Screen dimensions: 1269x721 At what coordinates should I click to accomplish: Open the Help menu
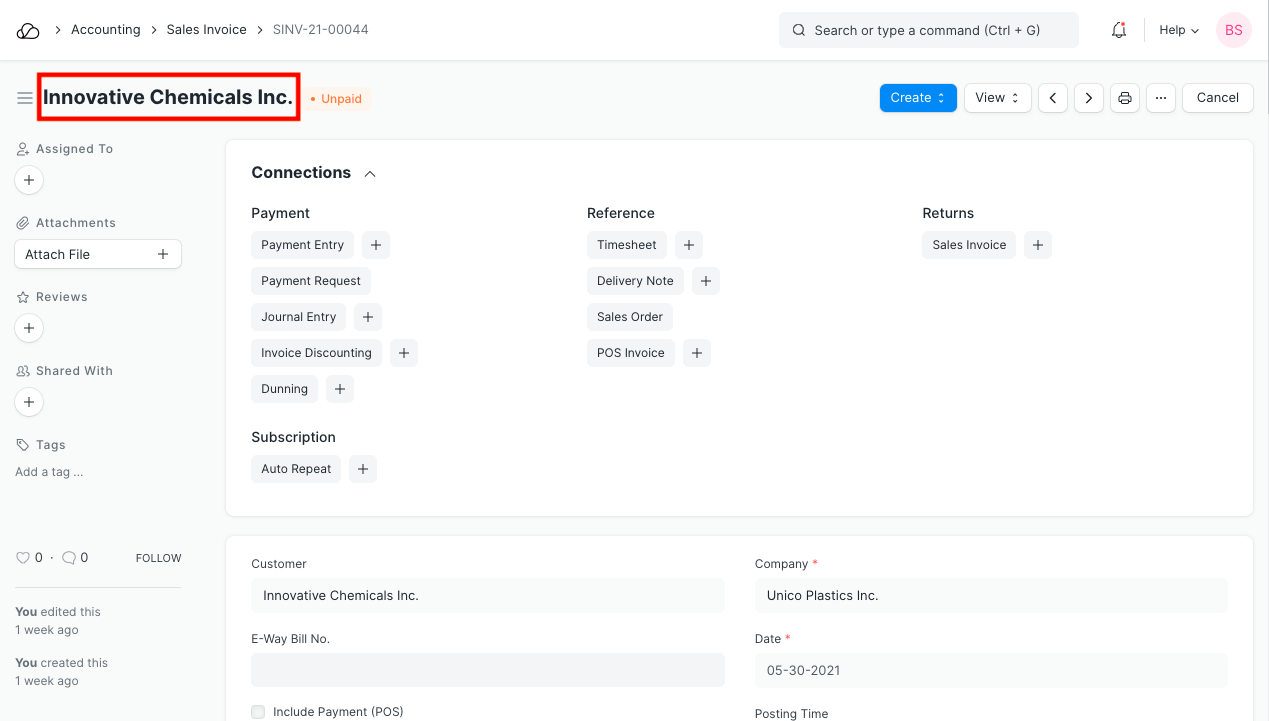coord(1178,30)
